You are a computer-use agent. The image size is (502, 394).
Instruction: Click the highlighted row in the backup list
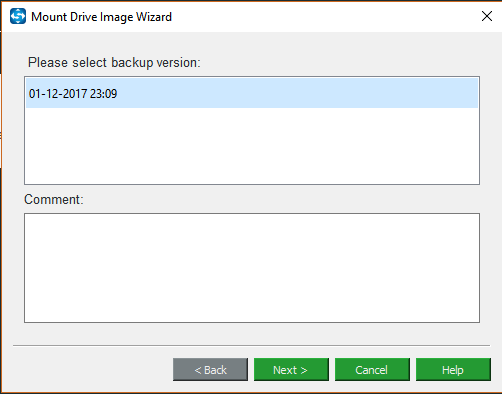pos(252,93)
